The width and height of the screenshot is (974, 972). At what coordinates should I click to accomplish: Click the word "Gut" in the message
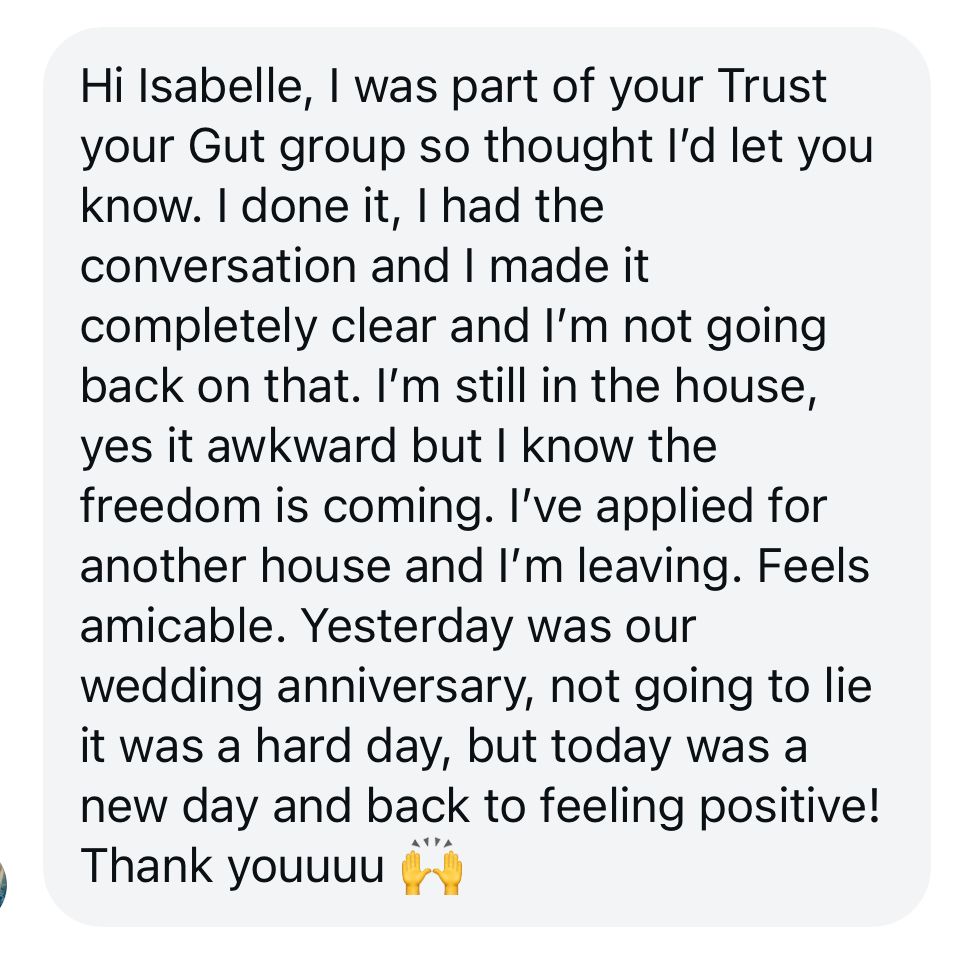click(226, 147)
